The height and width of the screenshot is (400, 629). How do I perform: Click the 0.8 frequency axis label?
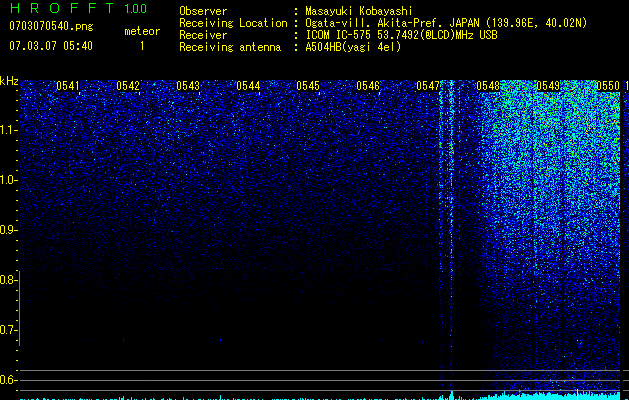pos(8,280)
